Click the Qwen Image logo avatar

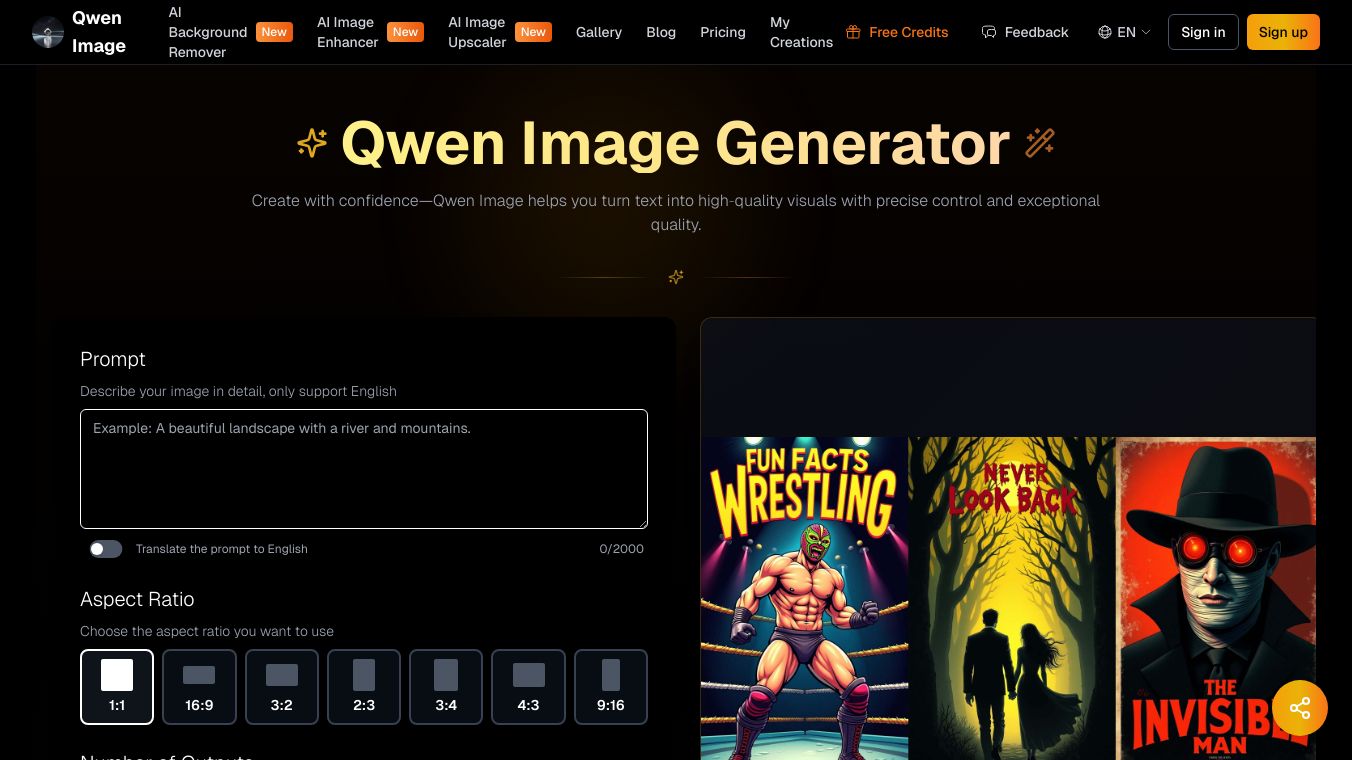(47, 32)
